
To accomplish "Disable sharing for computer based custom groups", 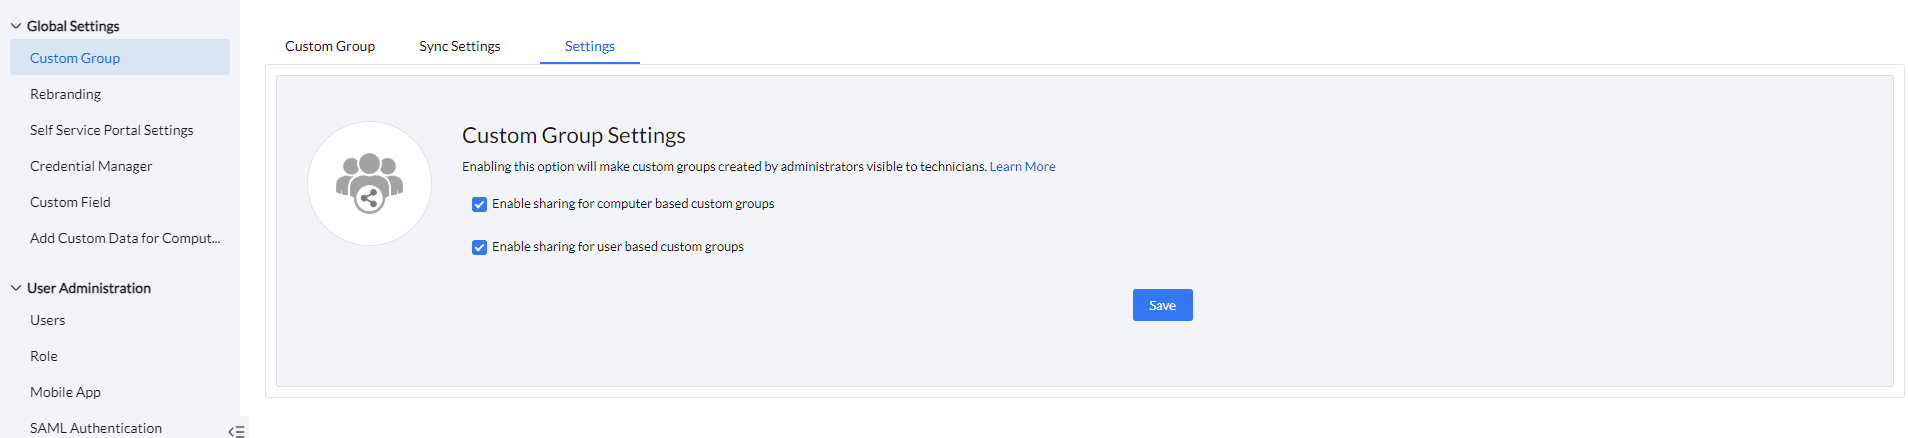I will tap(480, 204).
